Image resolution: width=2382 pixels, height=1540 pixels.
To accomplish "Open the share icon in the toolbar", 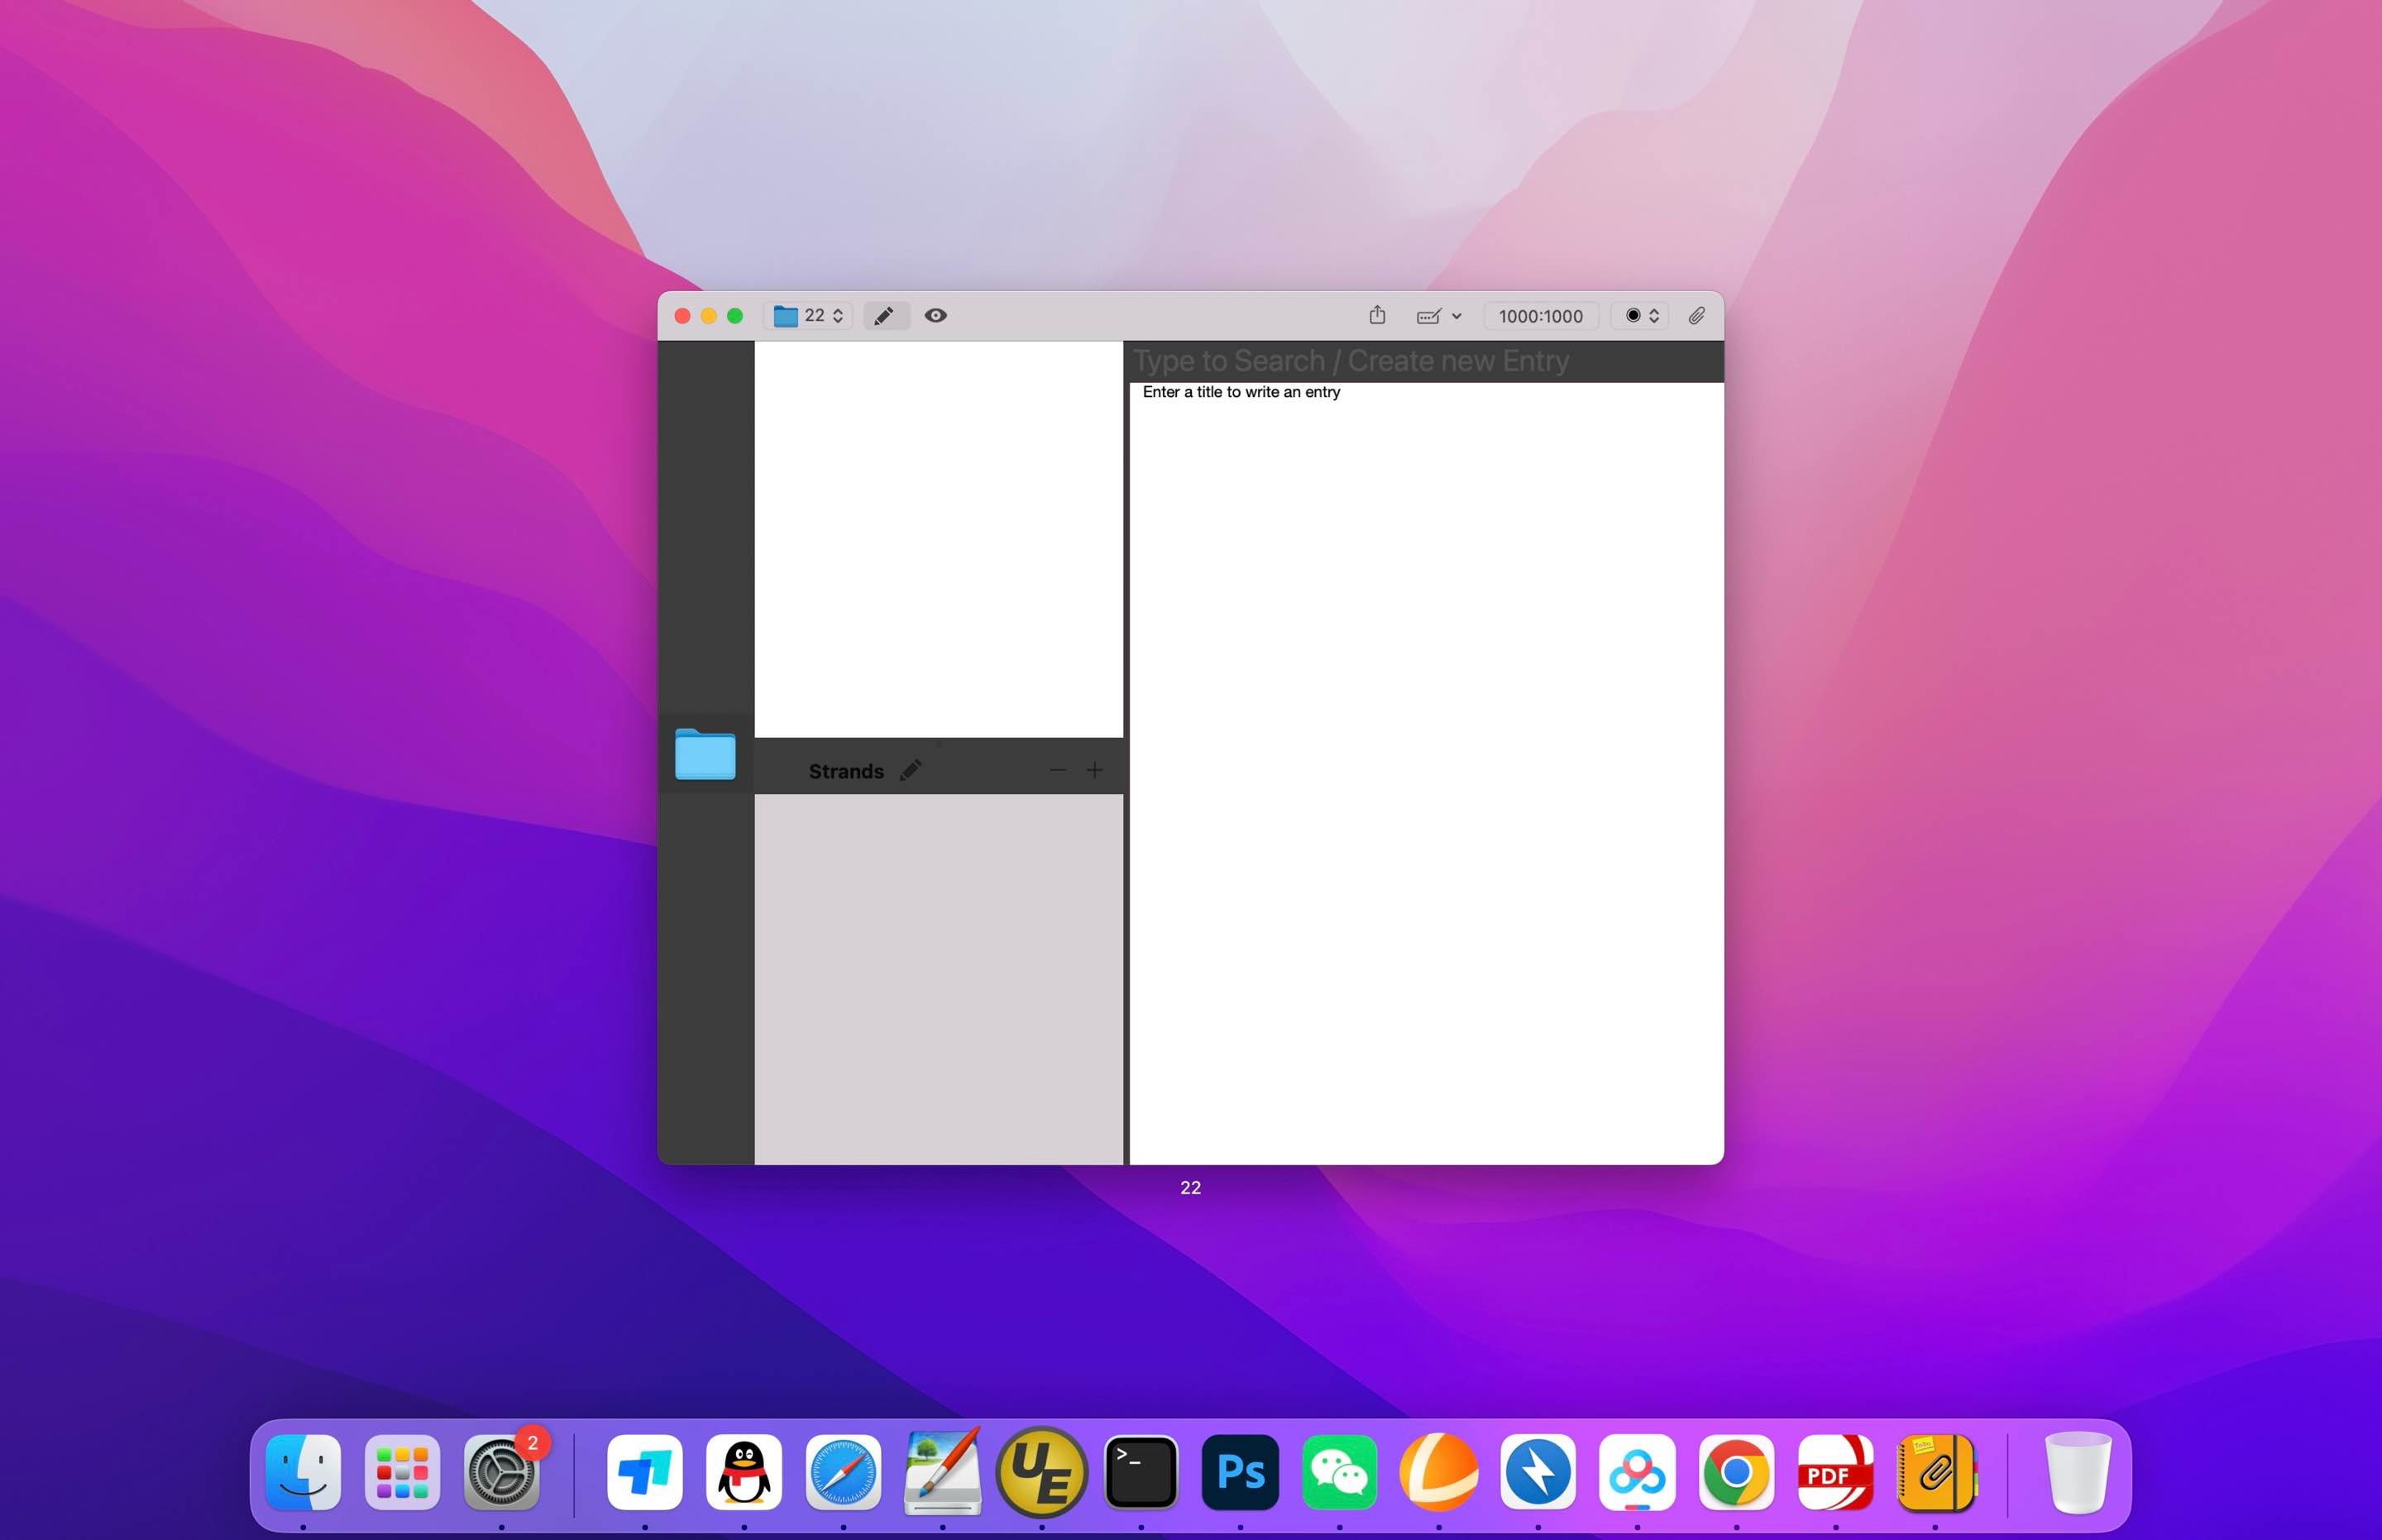I will click(x=1378, y=315).
